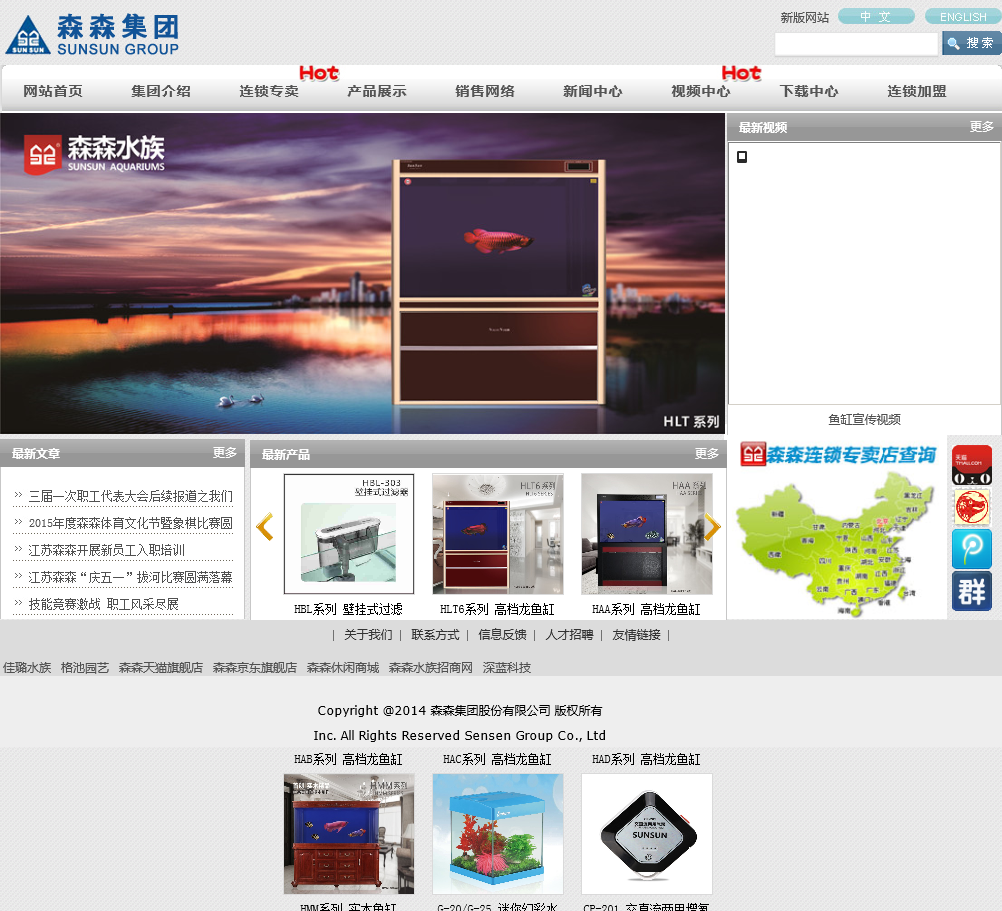This screenshot has width=1002, height=911.
Task: Click the China store map image
Action: point(836,543)
